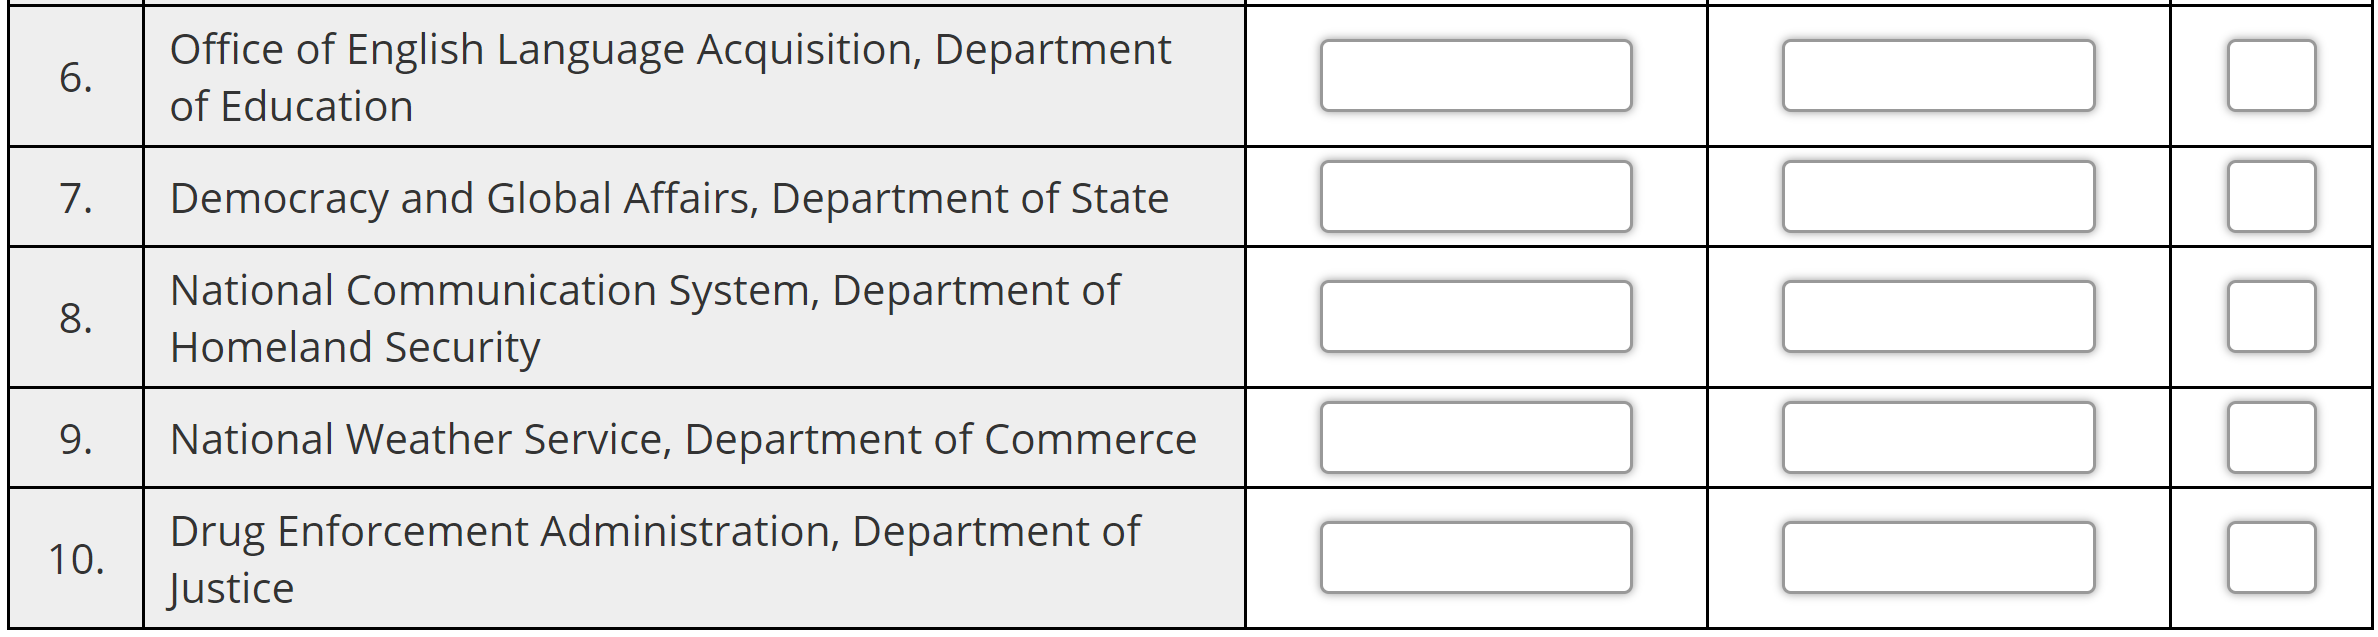The height and width of the screenshot is (637, 2378).
Task: Select the first text field for National Weather Service
Action: [1475, 438]
